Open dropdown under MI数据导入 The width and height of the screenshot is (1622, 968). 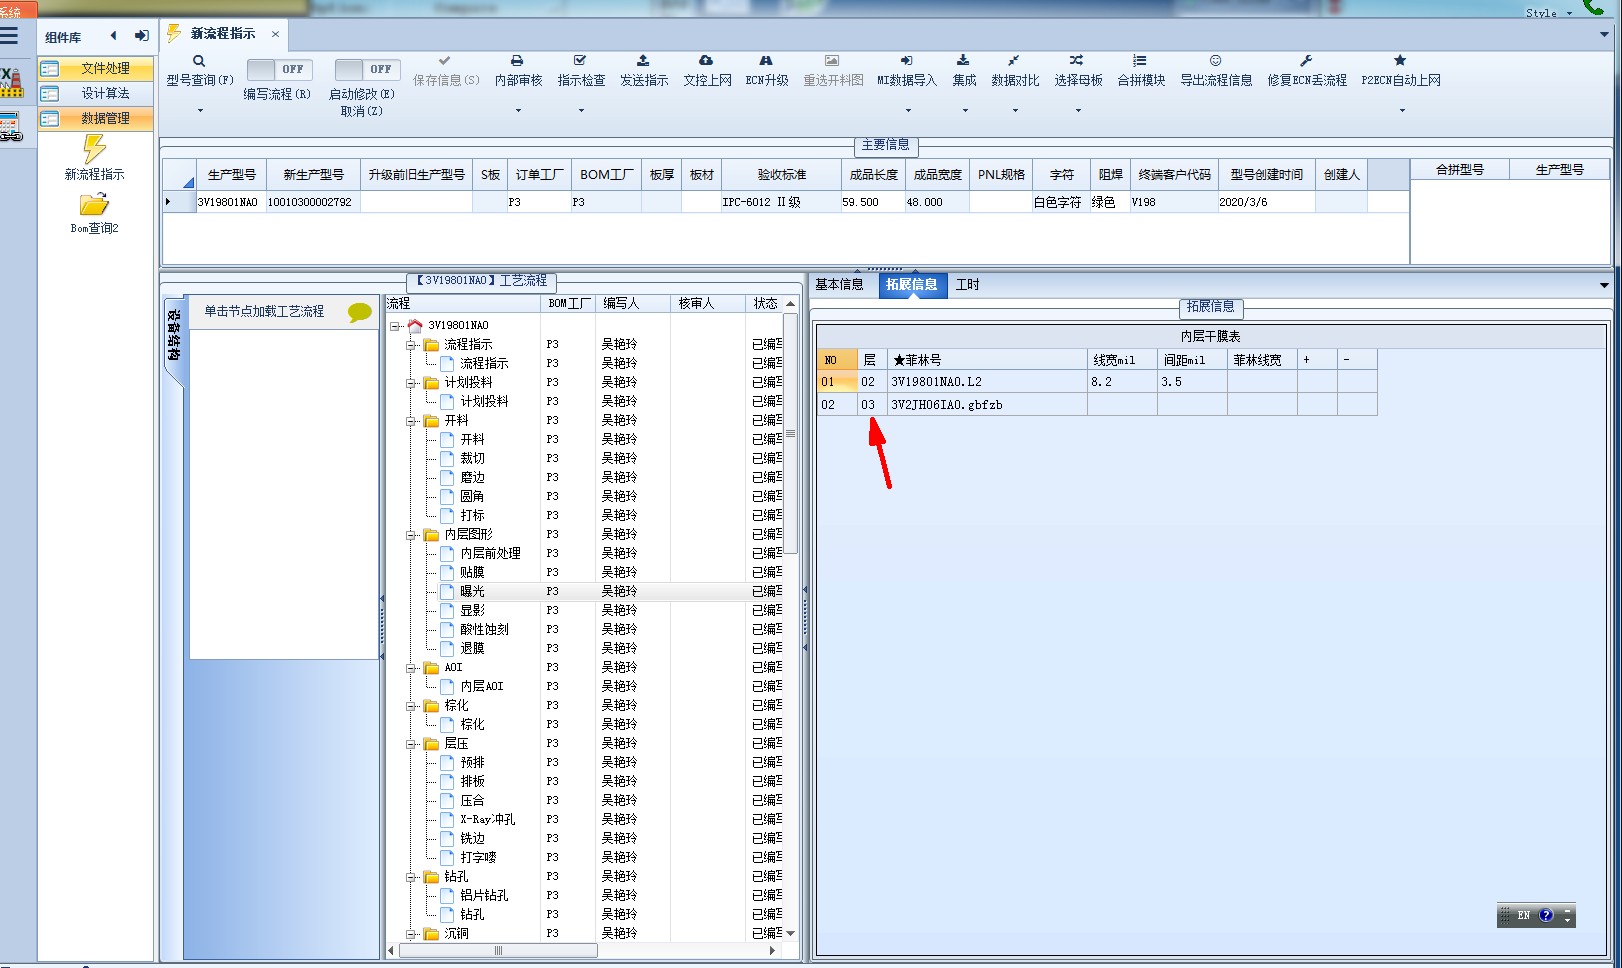click(908, 110)
